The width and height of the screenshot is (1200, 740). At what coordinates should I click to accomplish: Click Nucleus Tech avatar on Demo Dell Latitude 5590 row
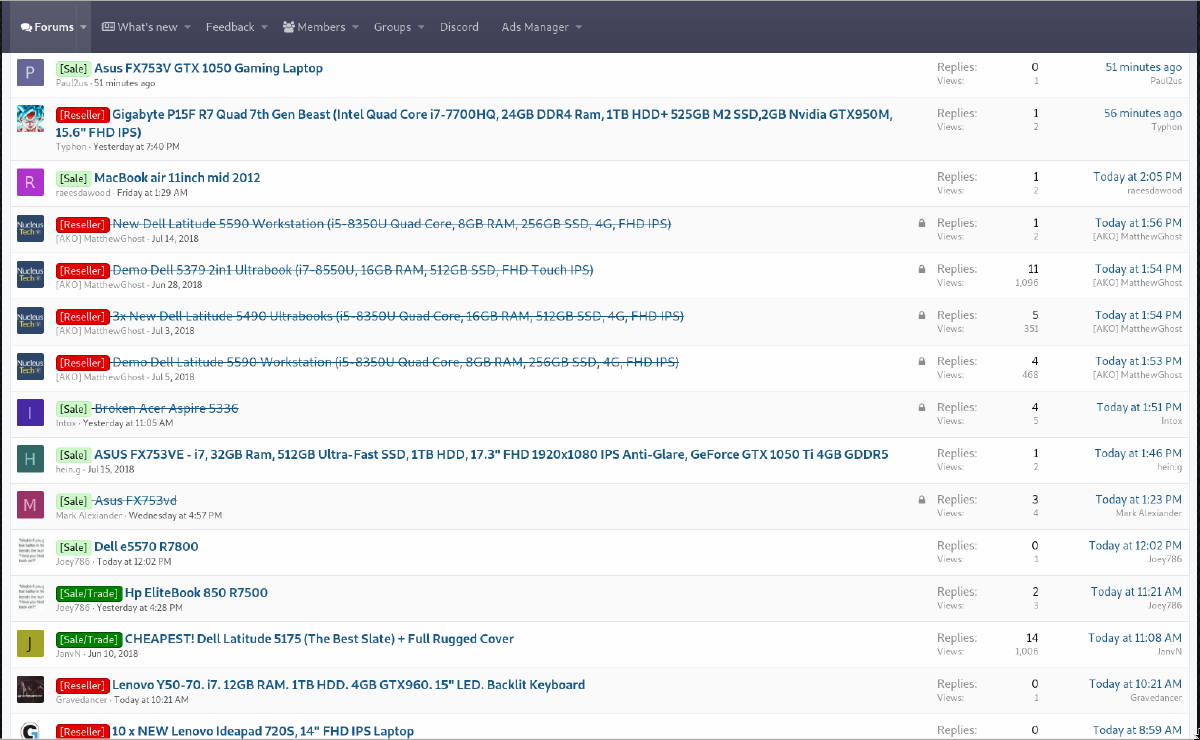click(30, 367)
